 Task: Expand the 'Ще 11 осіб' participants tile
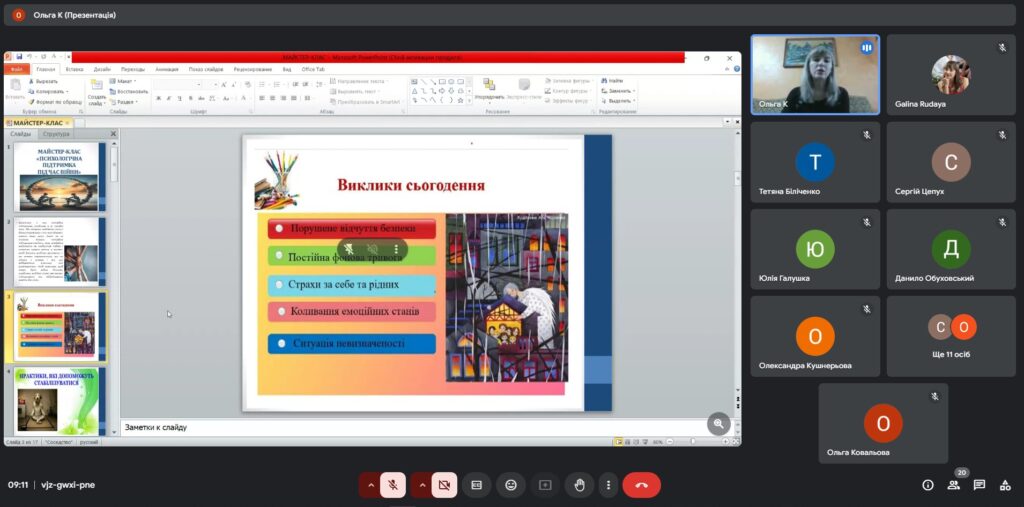click(950, 335)
